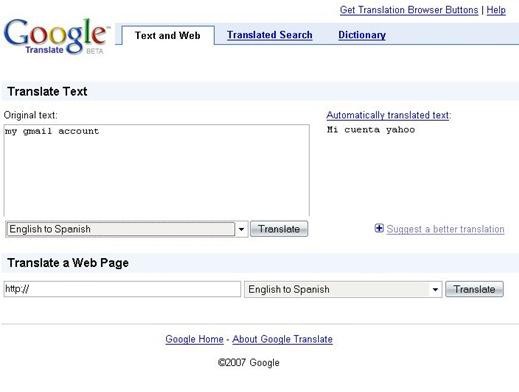Screen dimensions: 519x392
Task: Open Get Translation Browser Buttons link
Action: (409, 10)
